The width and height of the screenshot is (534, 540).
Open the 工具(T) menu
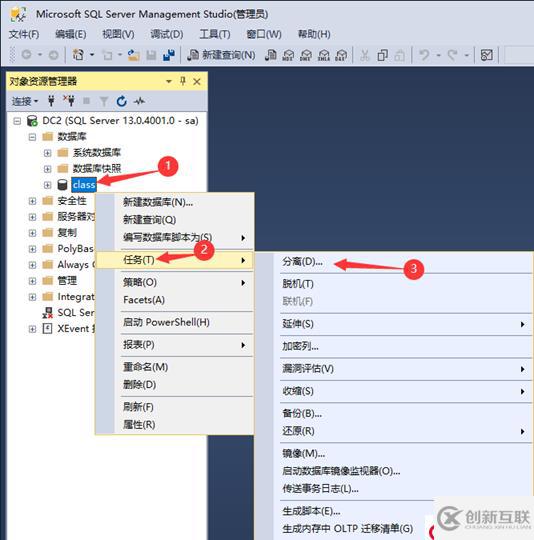215,34
